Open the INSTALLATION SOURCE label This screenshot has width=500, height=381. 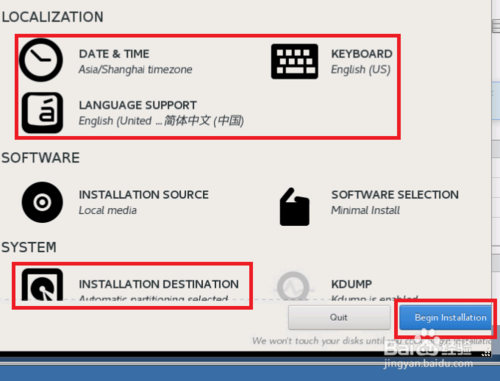144,195
